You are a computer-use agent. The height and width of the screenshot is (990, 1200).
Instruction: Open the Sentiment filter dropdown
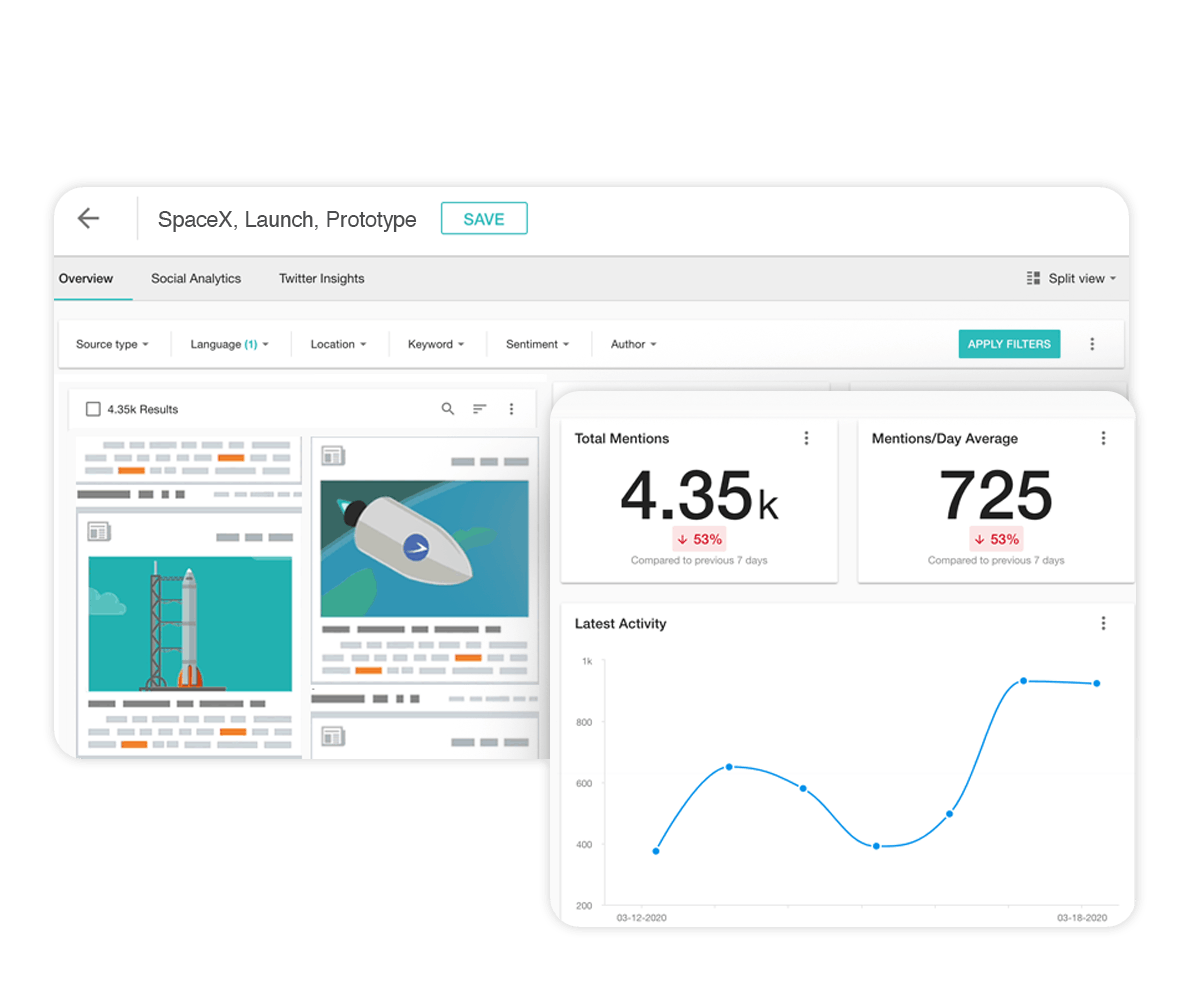coord(537,344)
